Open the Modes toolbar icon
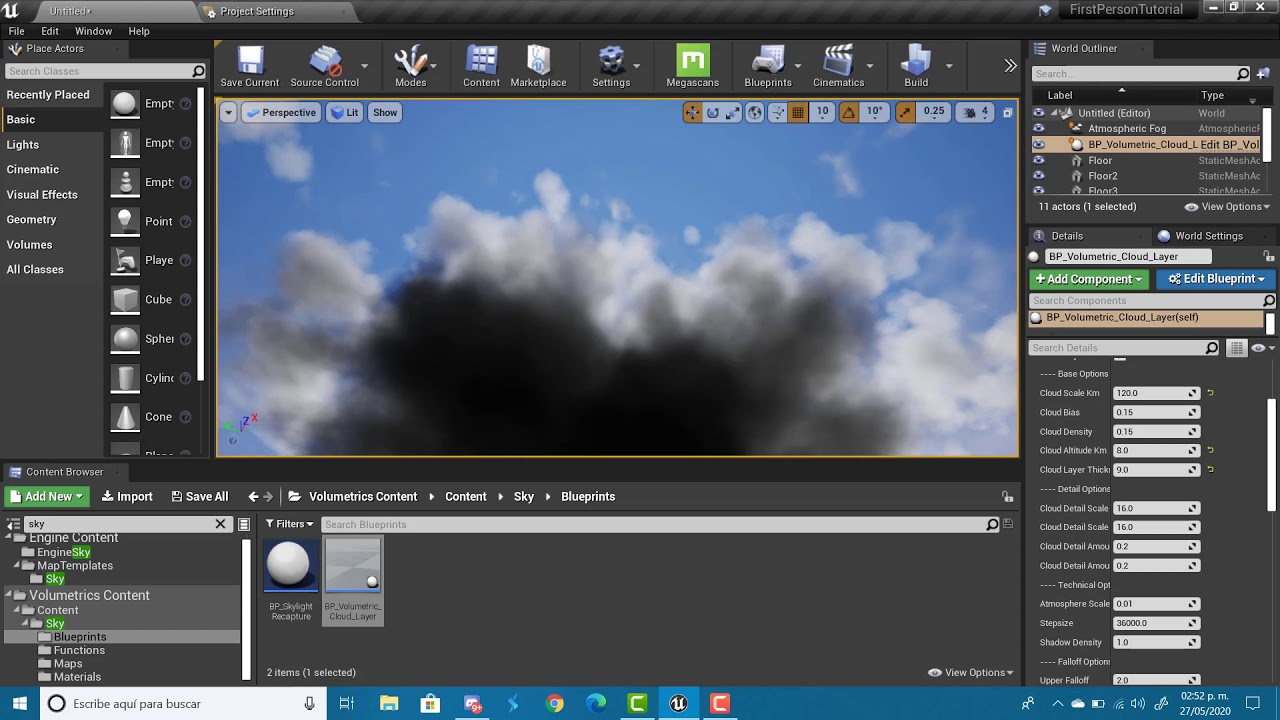Screen dimensions: 1280x720 click(410, 67)
